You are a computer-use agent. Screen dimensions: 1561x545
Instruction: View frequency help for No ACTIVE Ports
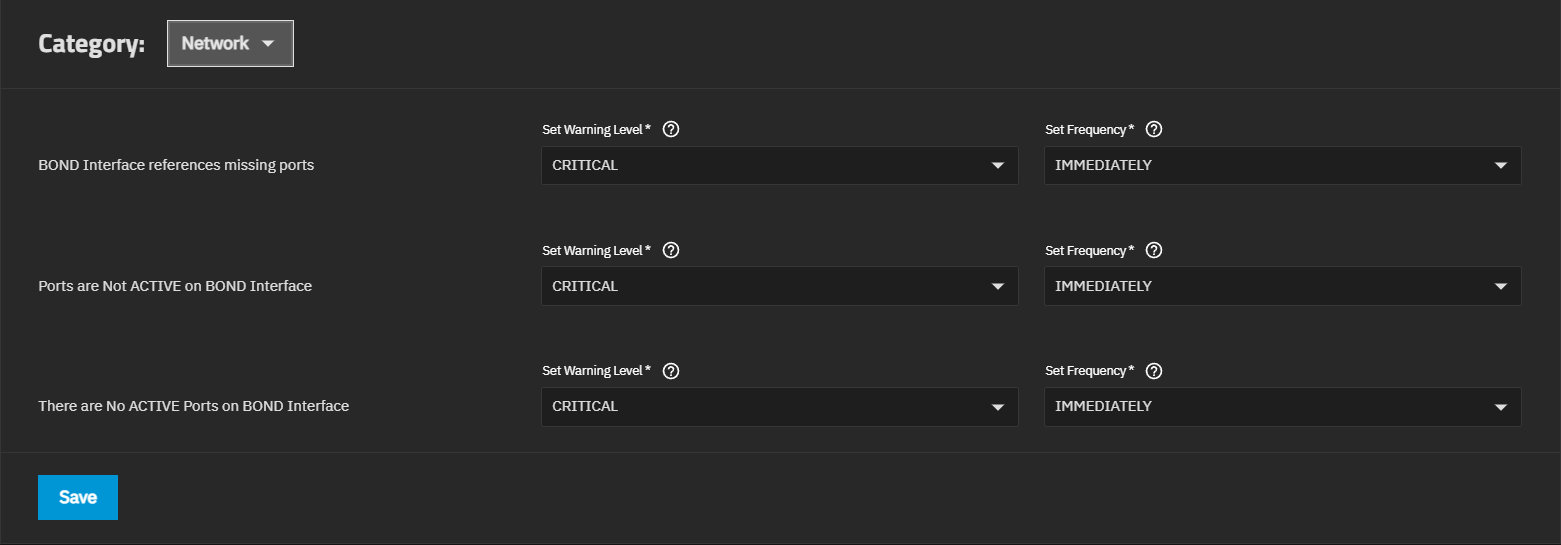[x=1154, y=371]
